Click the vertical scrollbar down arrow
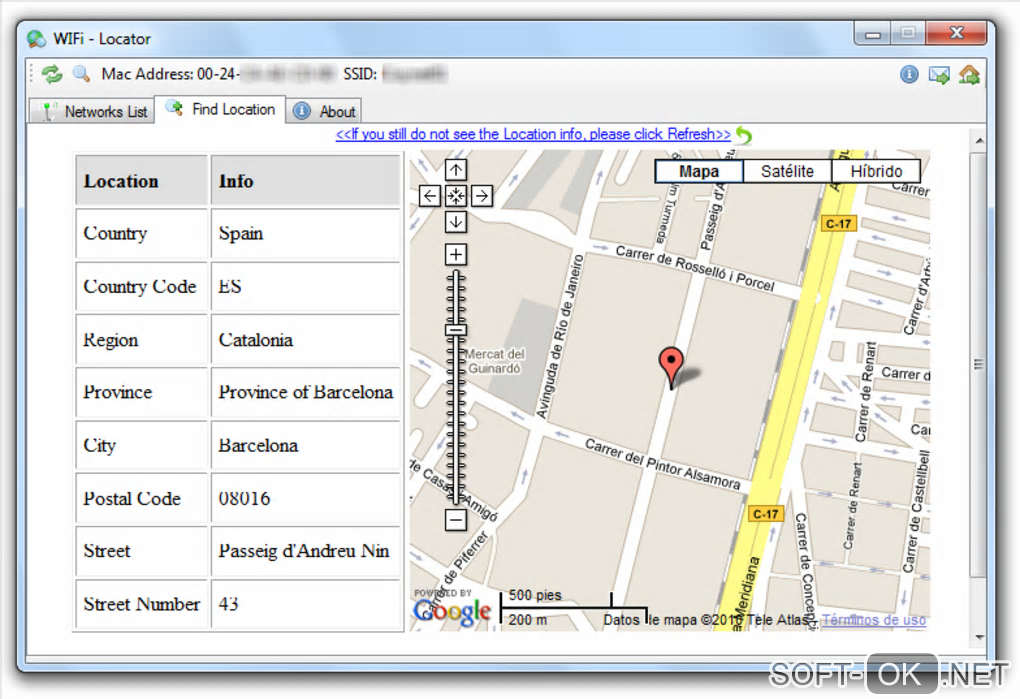This screenshot has width=1020, height=699. pos(979,638)
